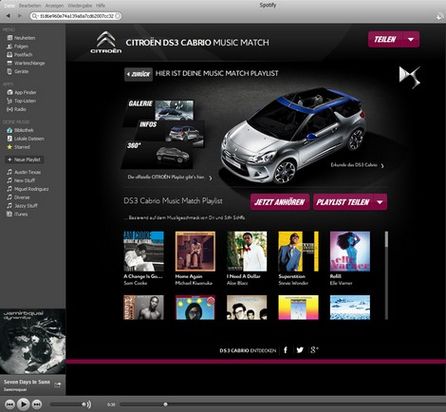446x412 pixels.
Task: Share on Twitter icon
Action: pyautogui.click(x=300, y=350)
